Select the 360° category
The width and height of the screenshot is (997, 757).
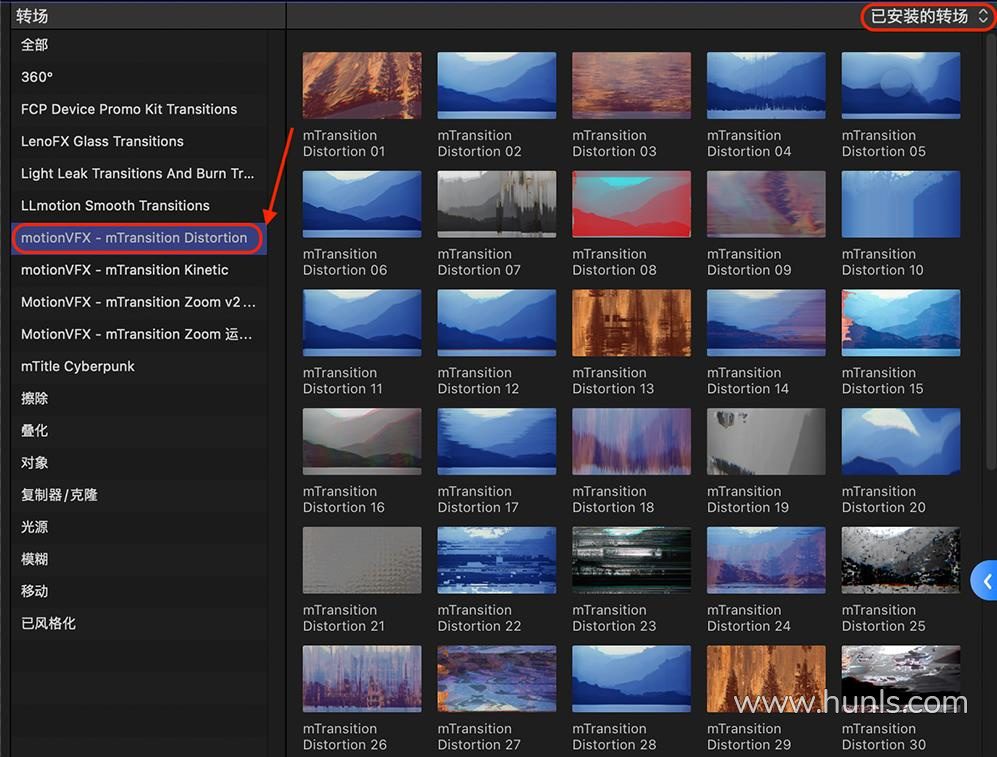click(139, 77)
